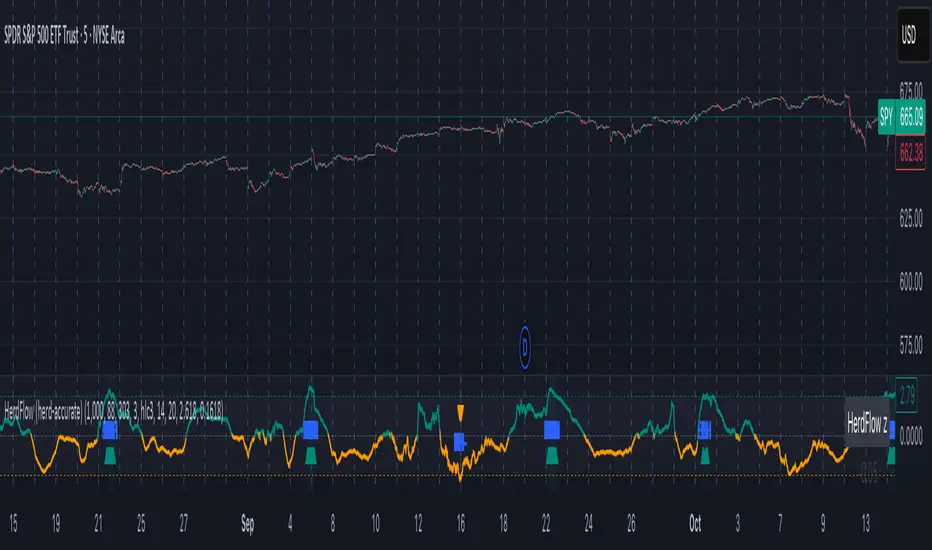Click date 13 on the time axis
The image size is (932, 550).
pyautogui.click(x=865, y=524)
